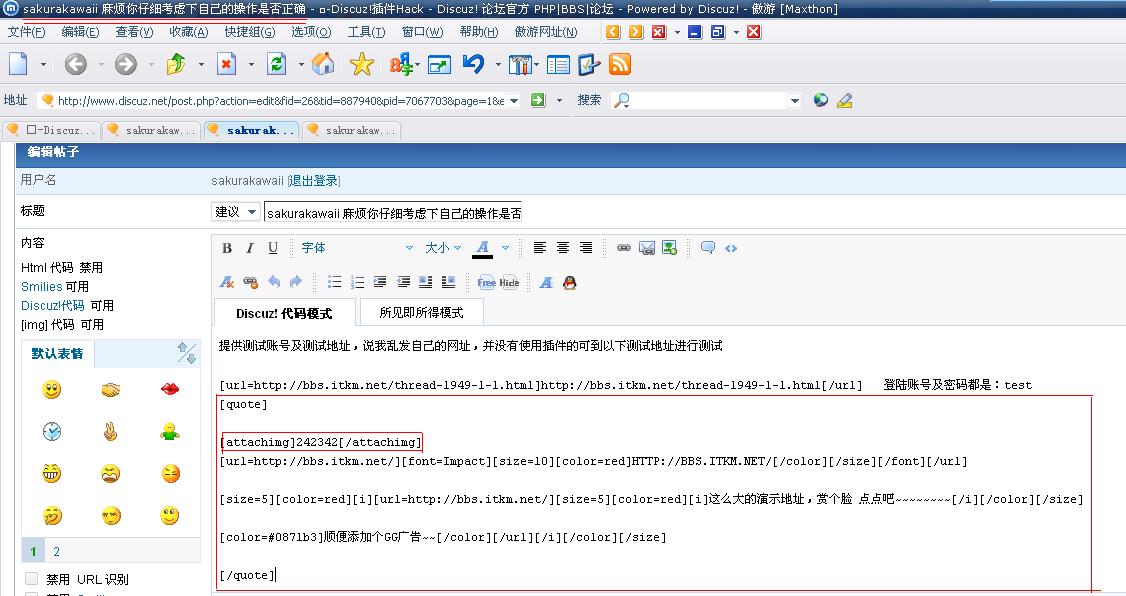Select the Discuz! 代码模式 editor tab
The image size is (1126, 596).
284,313
